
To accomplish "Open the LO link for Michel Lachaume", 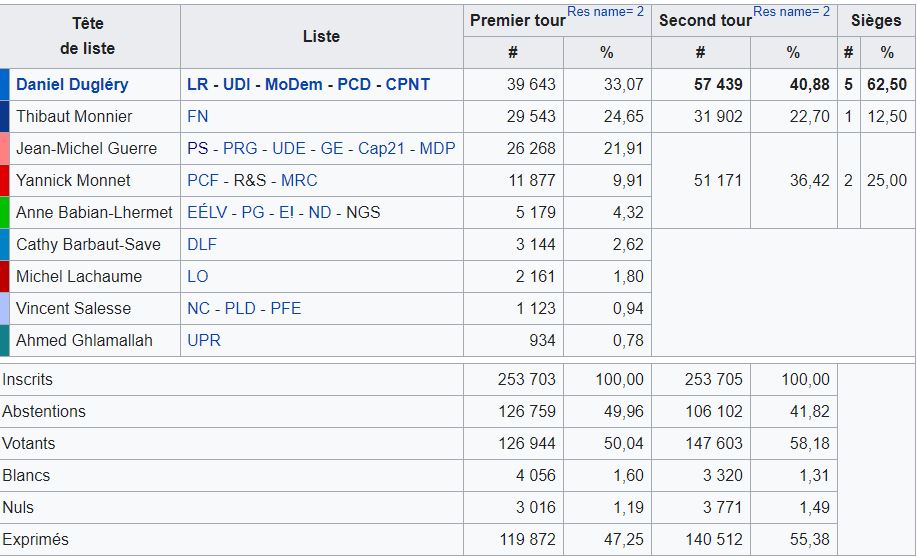I will coord(198,277).
